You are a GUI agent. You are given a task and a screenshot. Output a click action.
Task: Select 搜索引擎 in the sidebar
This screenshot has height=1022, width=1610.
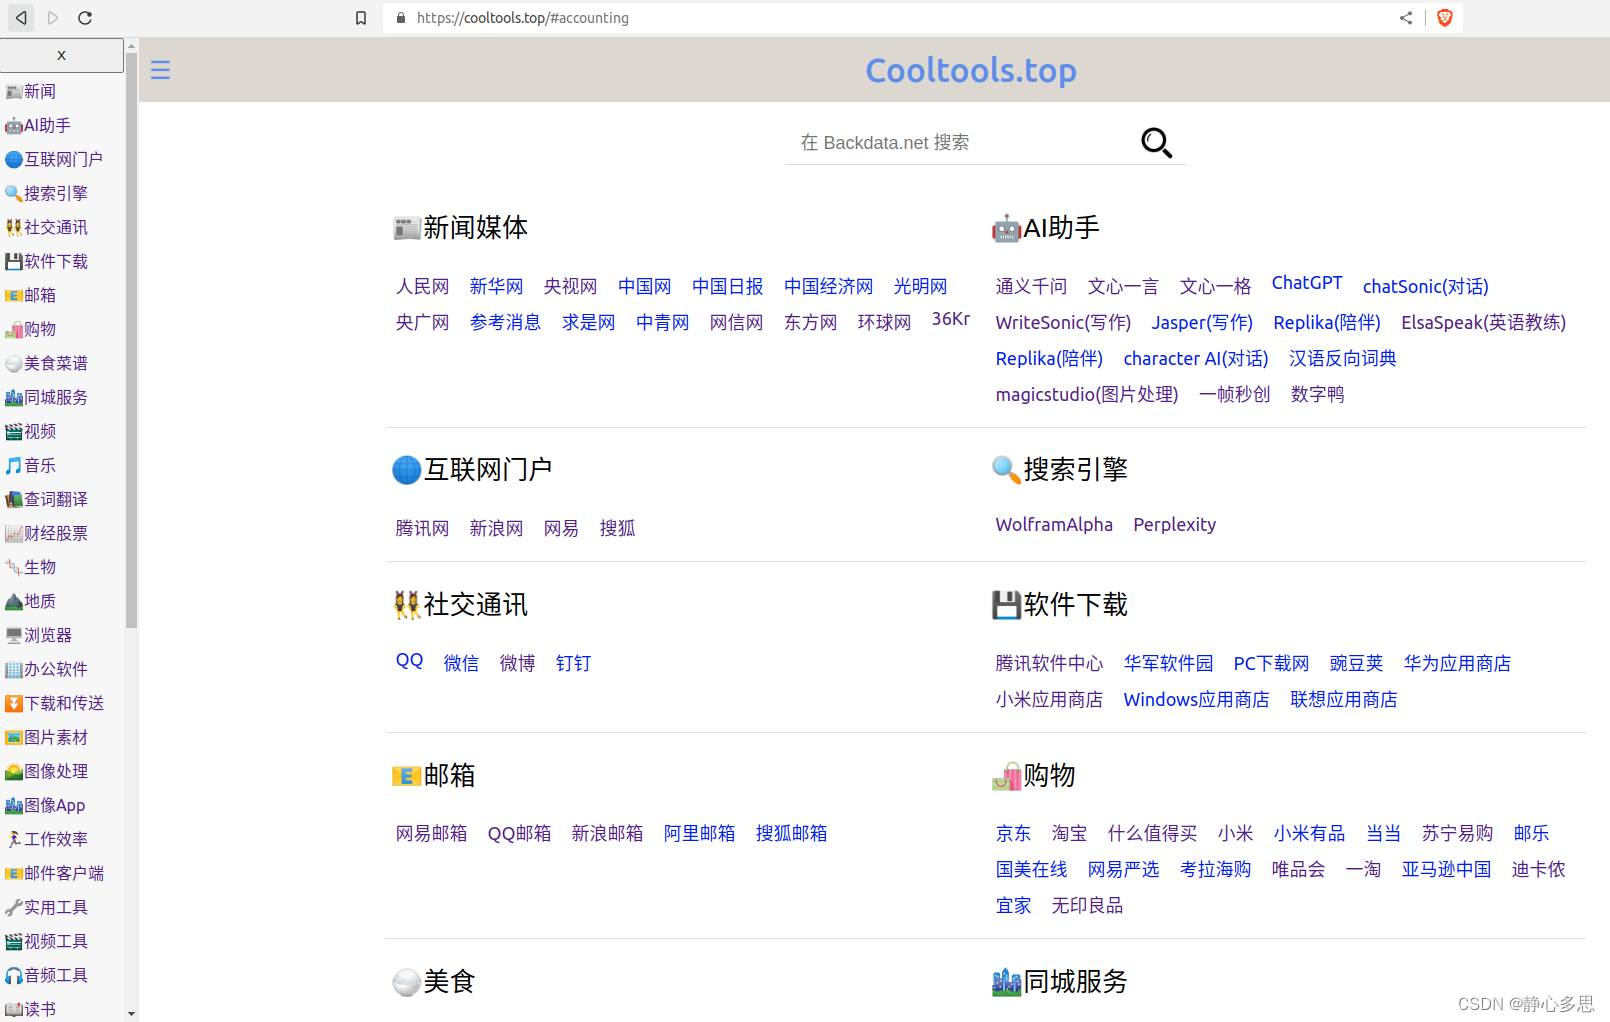(46, 193)
